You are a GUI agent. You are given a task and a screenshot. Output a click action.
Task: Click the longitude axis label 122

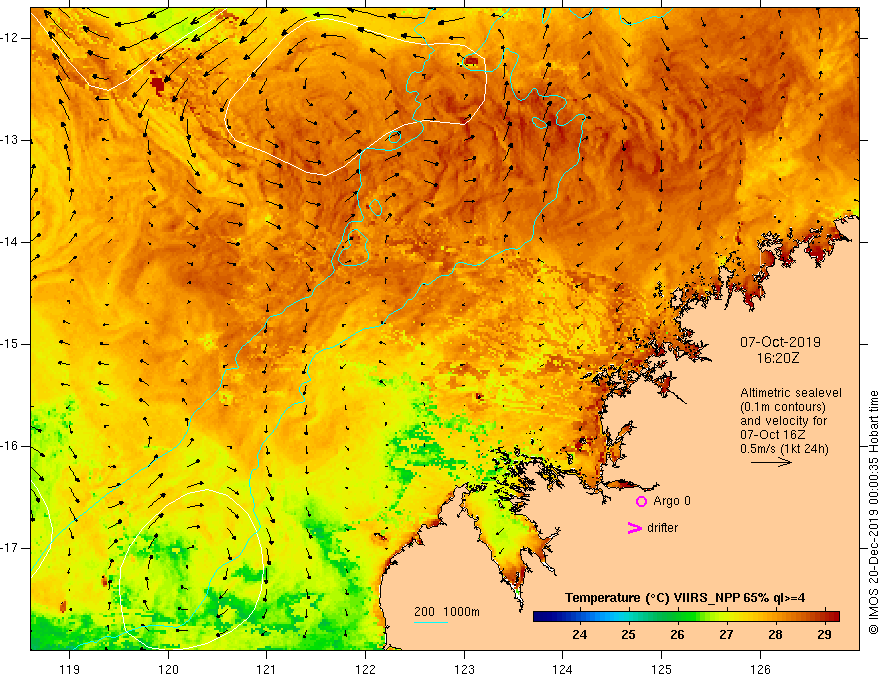pos(365,669)
